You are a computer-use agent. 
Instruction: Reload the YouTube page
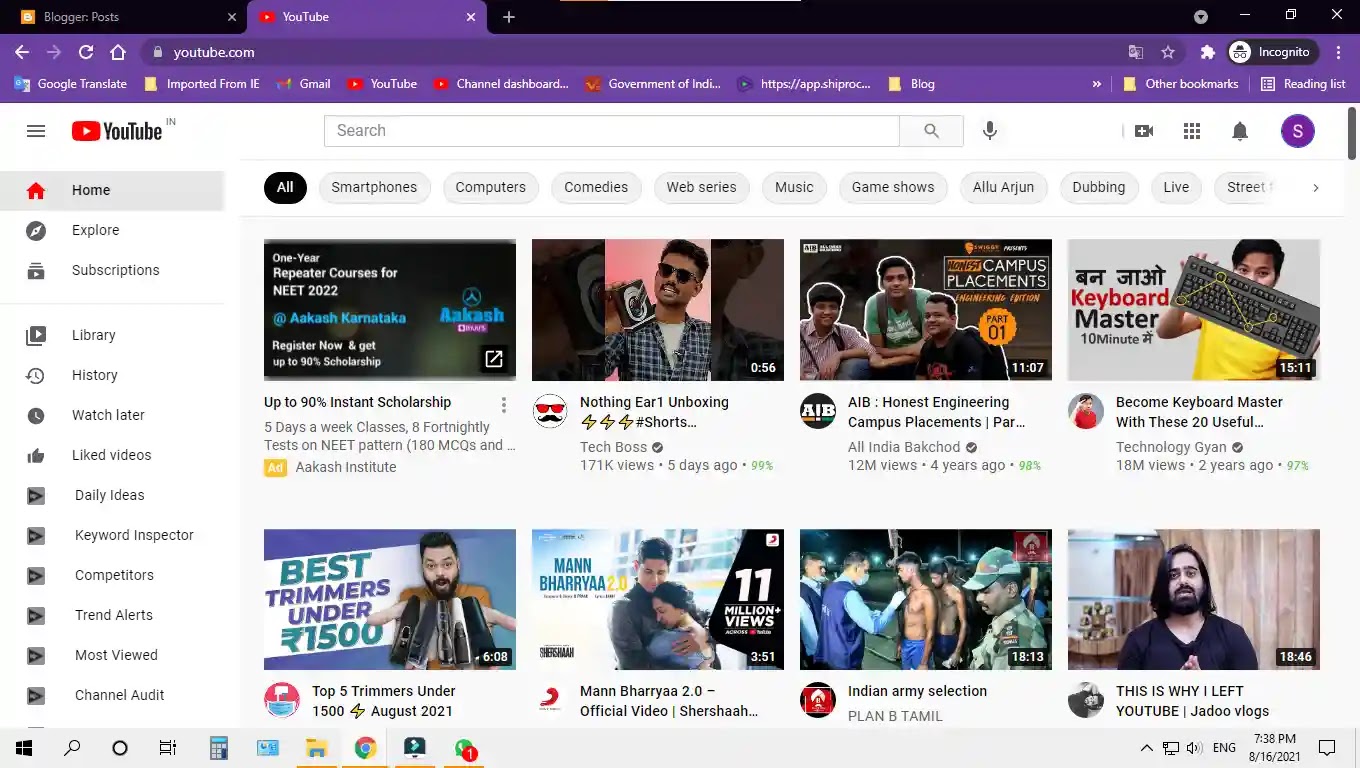86,52
